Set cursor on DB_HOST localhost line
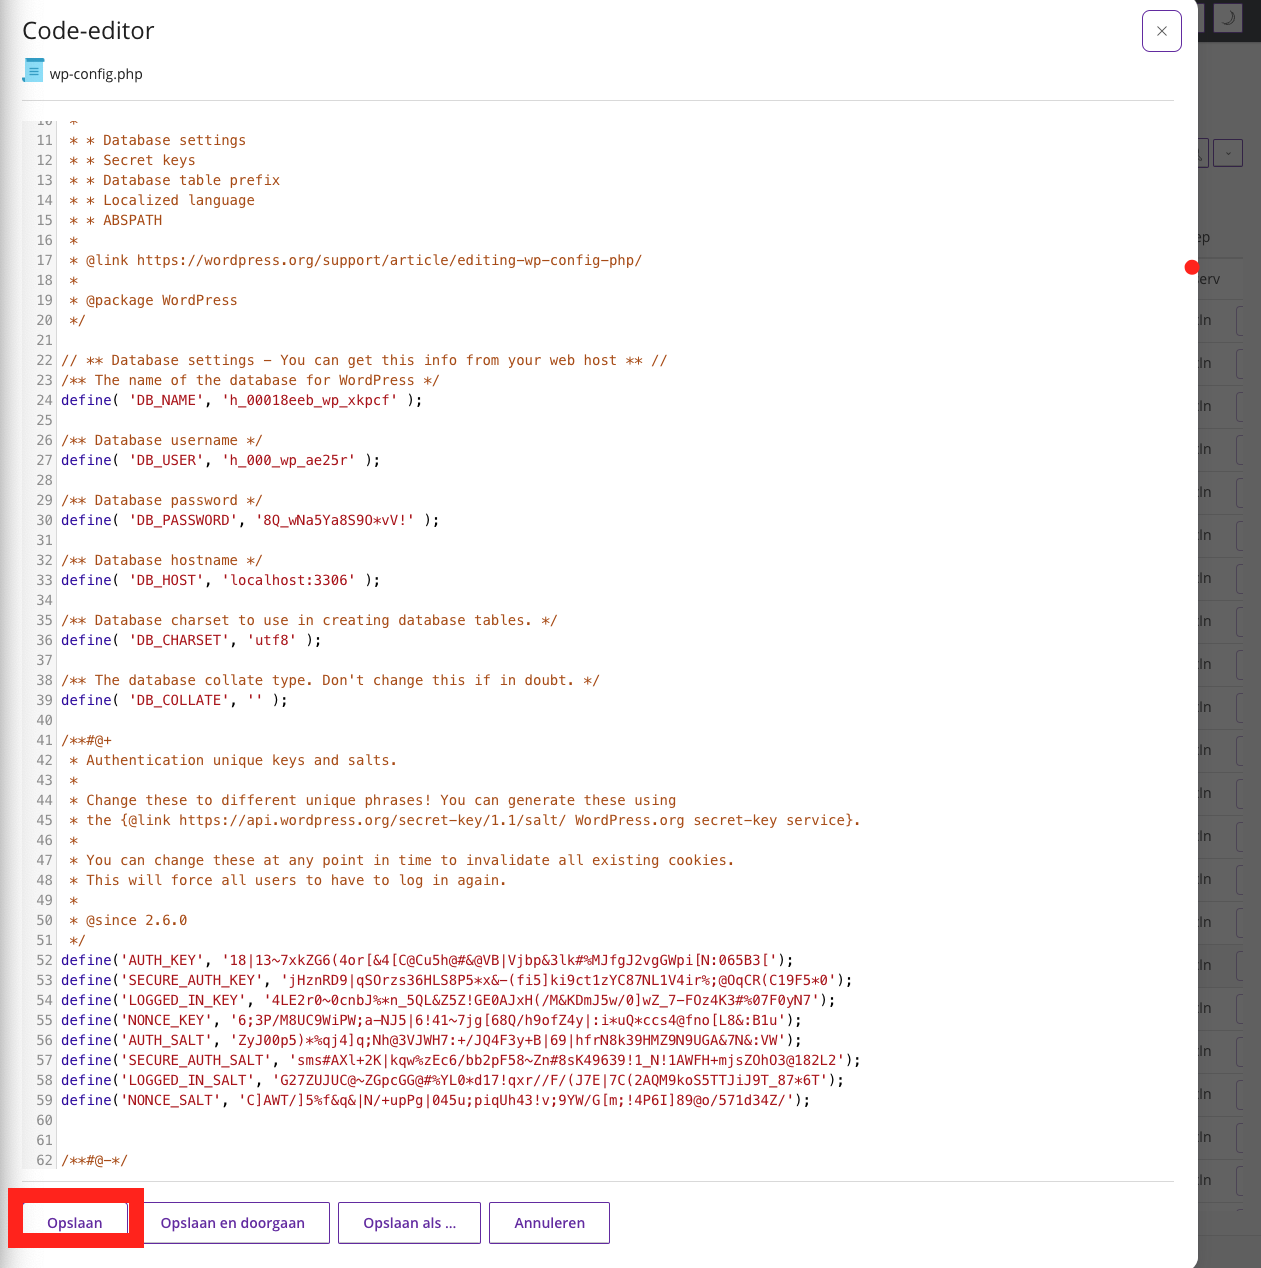This screenshot has height=1268, width=1261. 220,580
